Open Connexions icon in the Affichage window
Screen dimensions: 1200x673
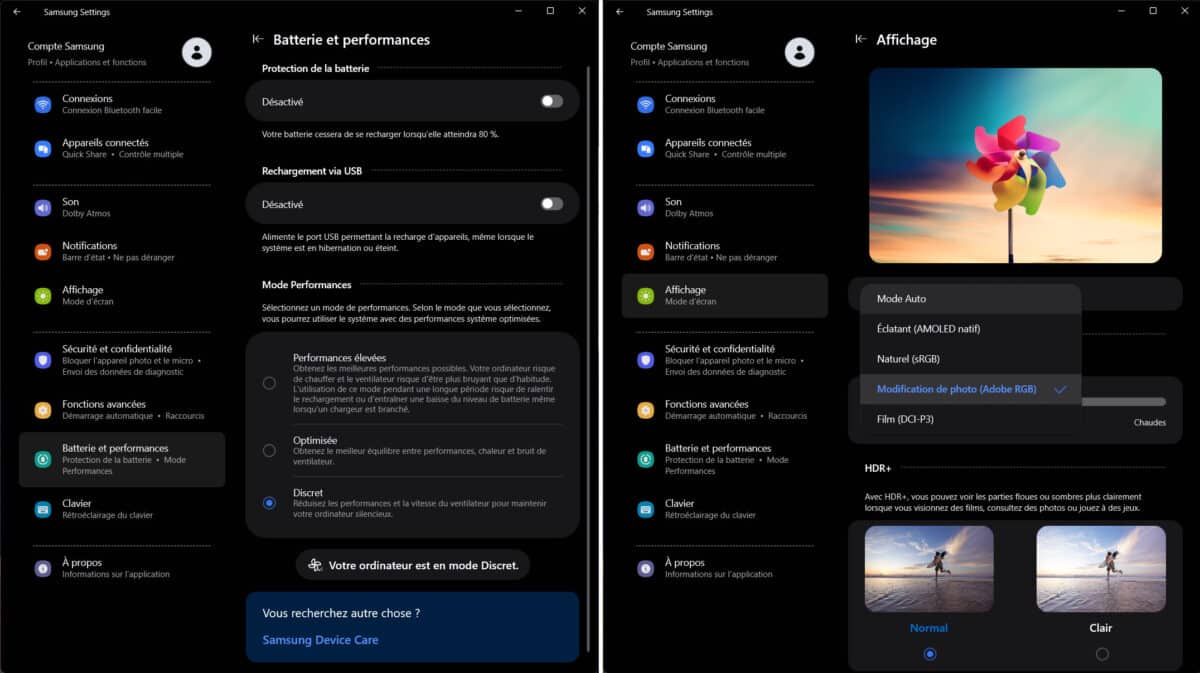[646, 104]
